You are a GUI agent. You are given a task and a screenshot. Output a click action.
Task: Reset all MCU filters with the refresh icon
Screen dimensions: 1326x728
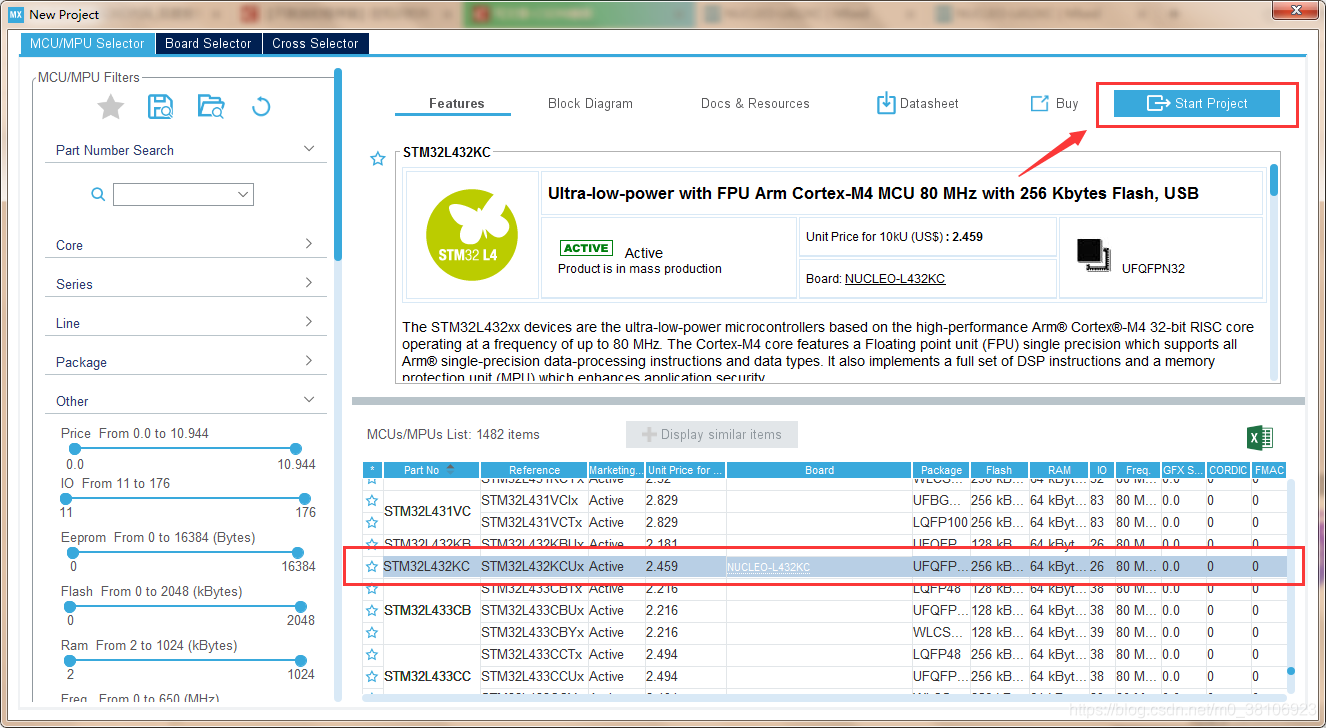(x=261, y=107)
